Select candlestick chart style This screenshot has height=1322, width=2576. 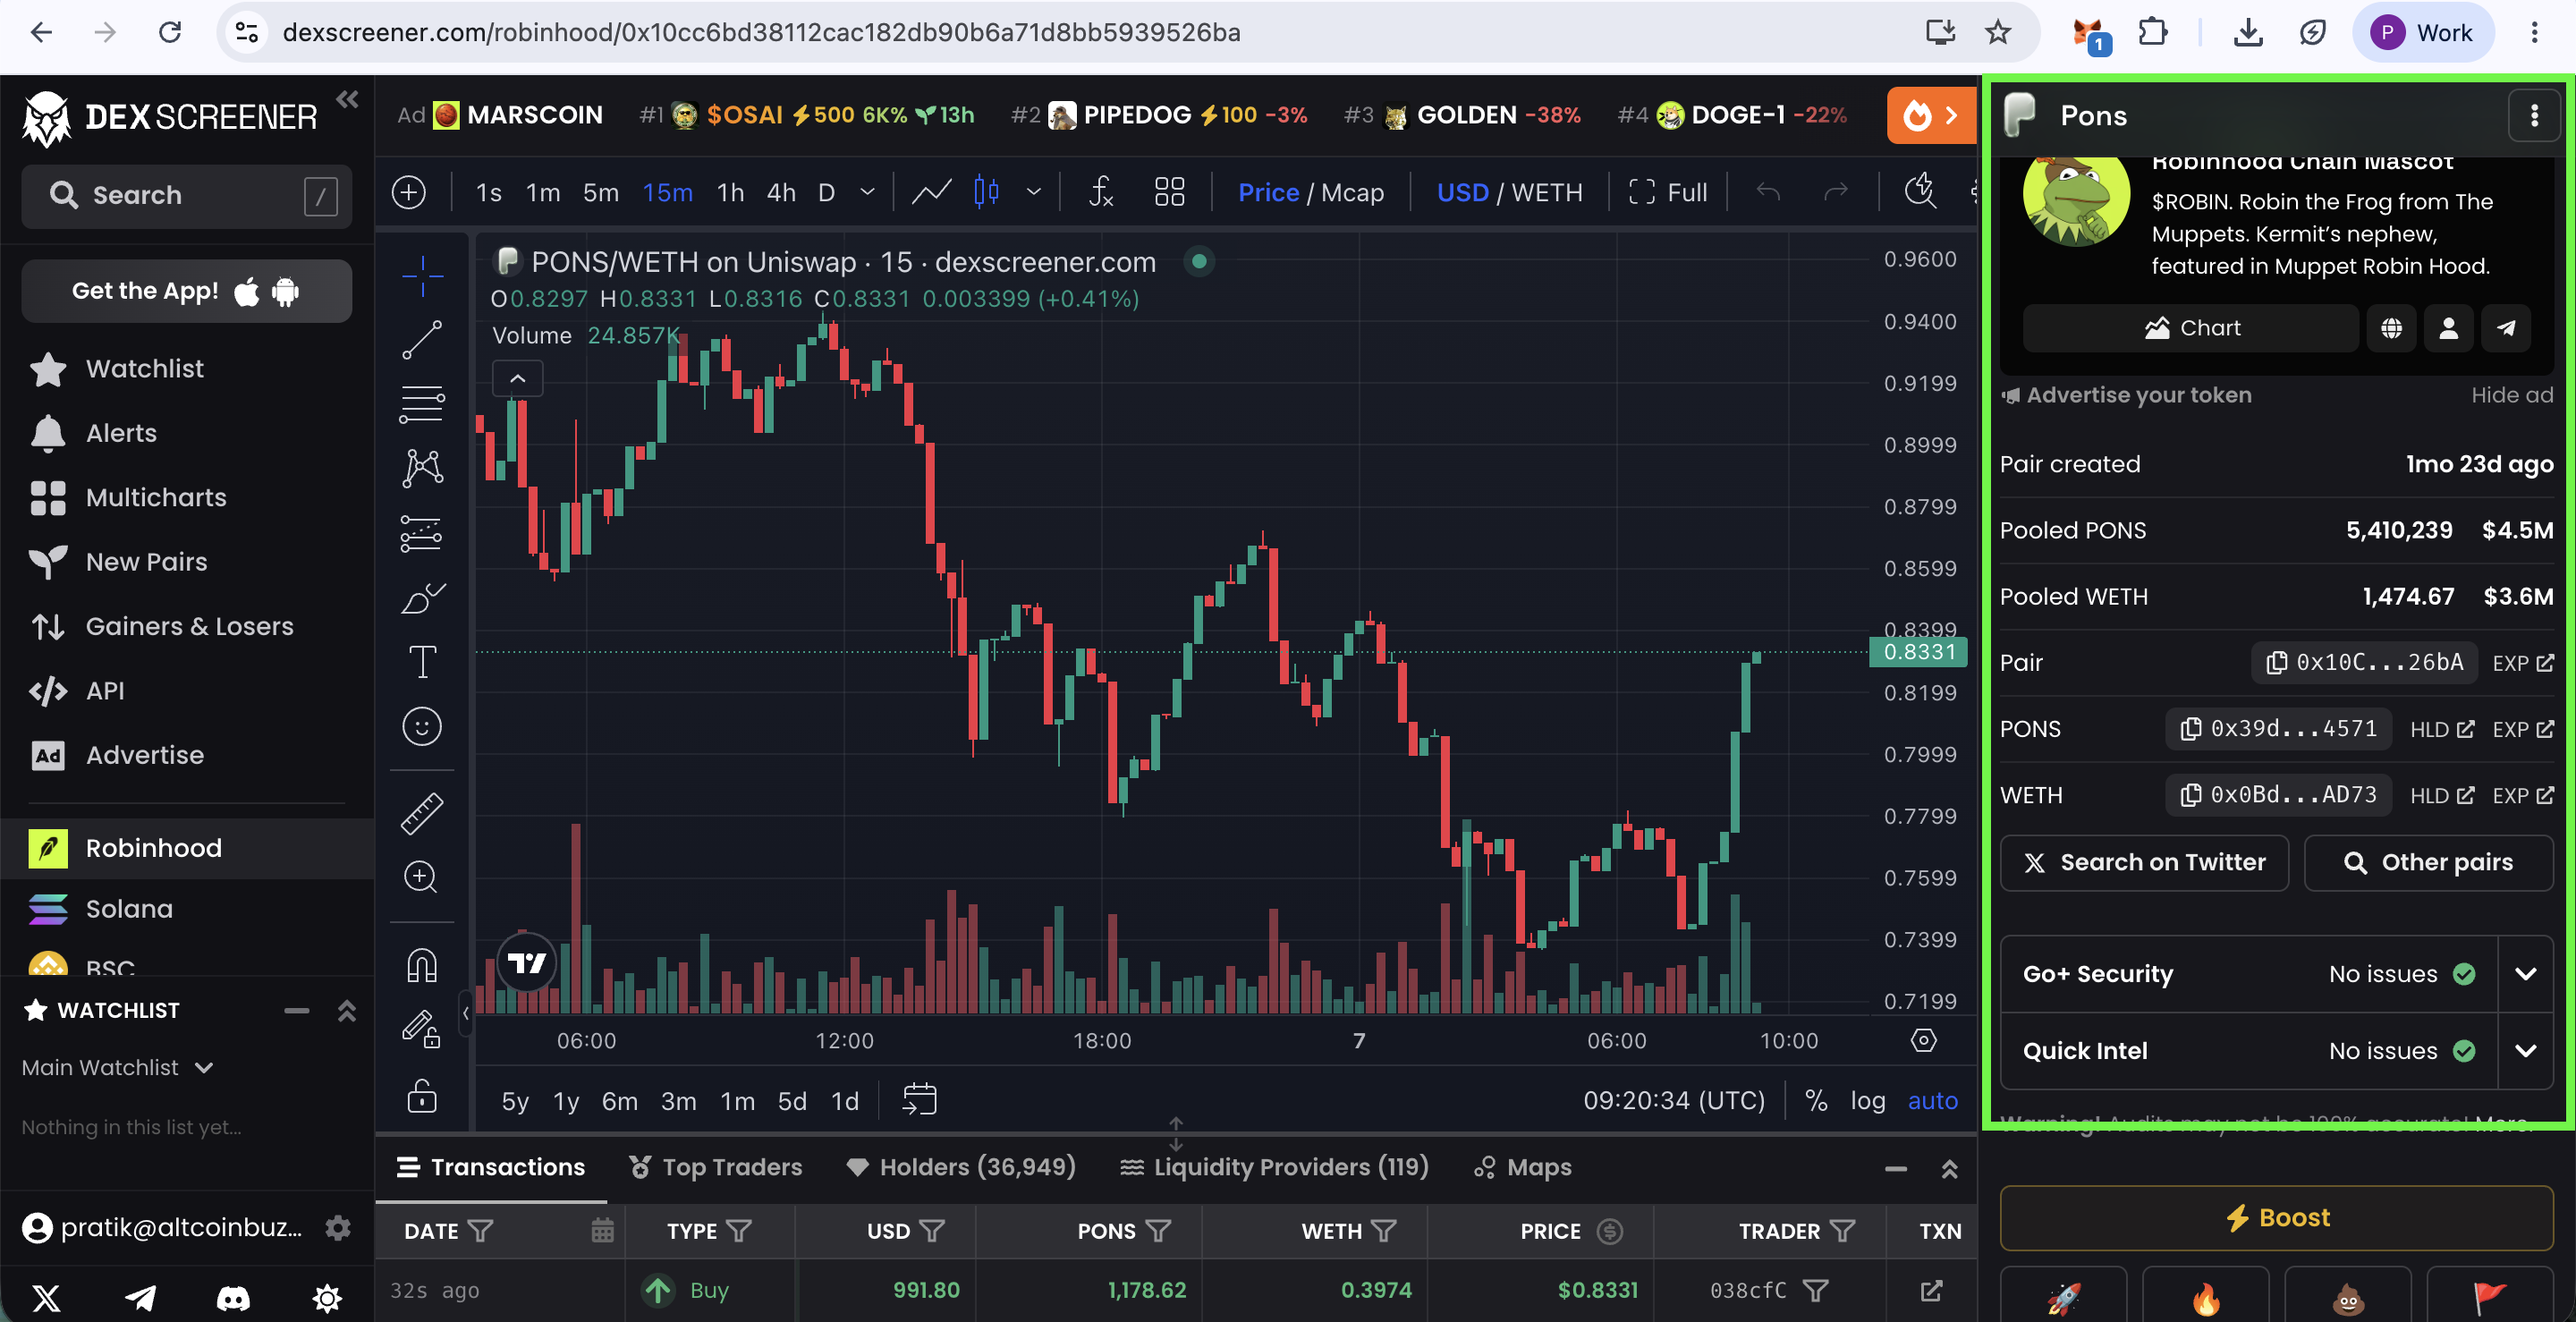(x=986, y=191)
